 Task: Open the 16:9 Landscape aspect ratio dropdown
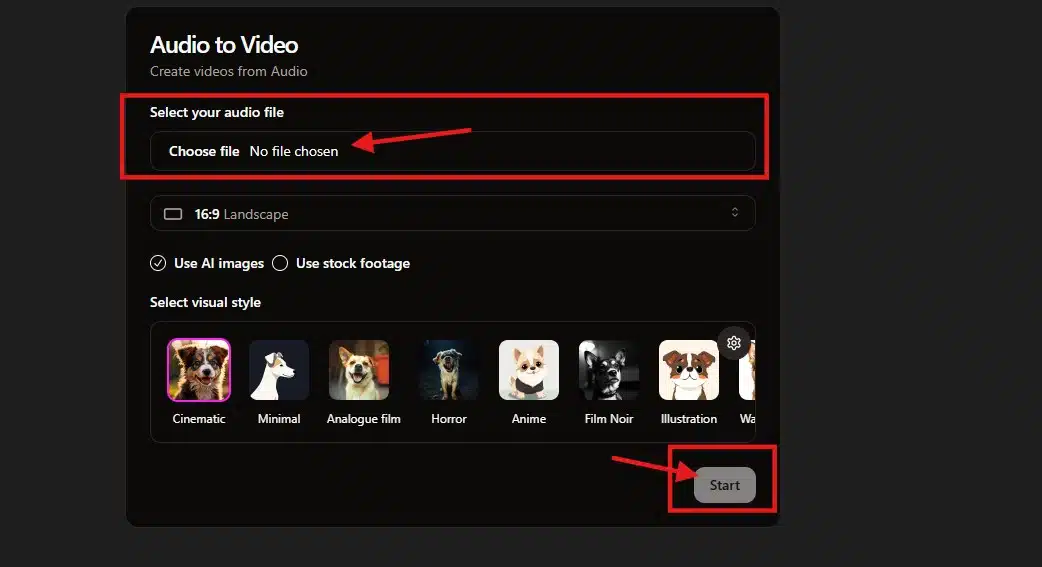point(452,213)
